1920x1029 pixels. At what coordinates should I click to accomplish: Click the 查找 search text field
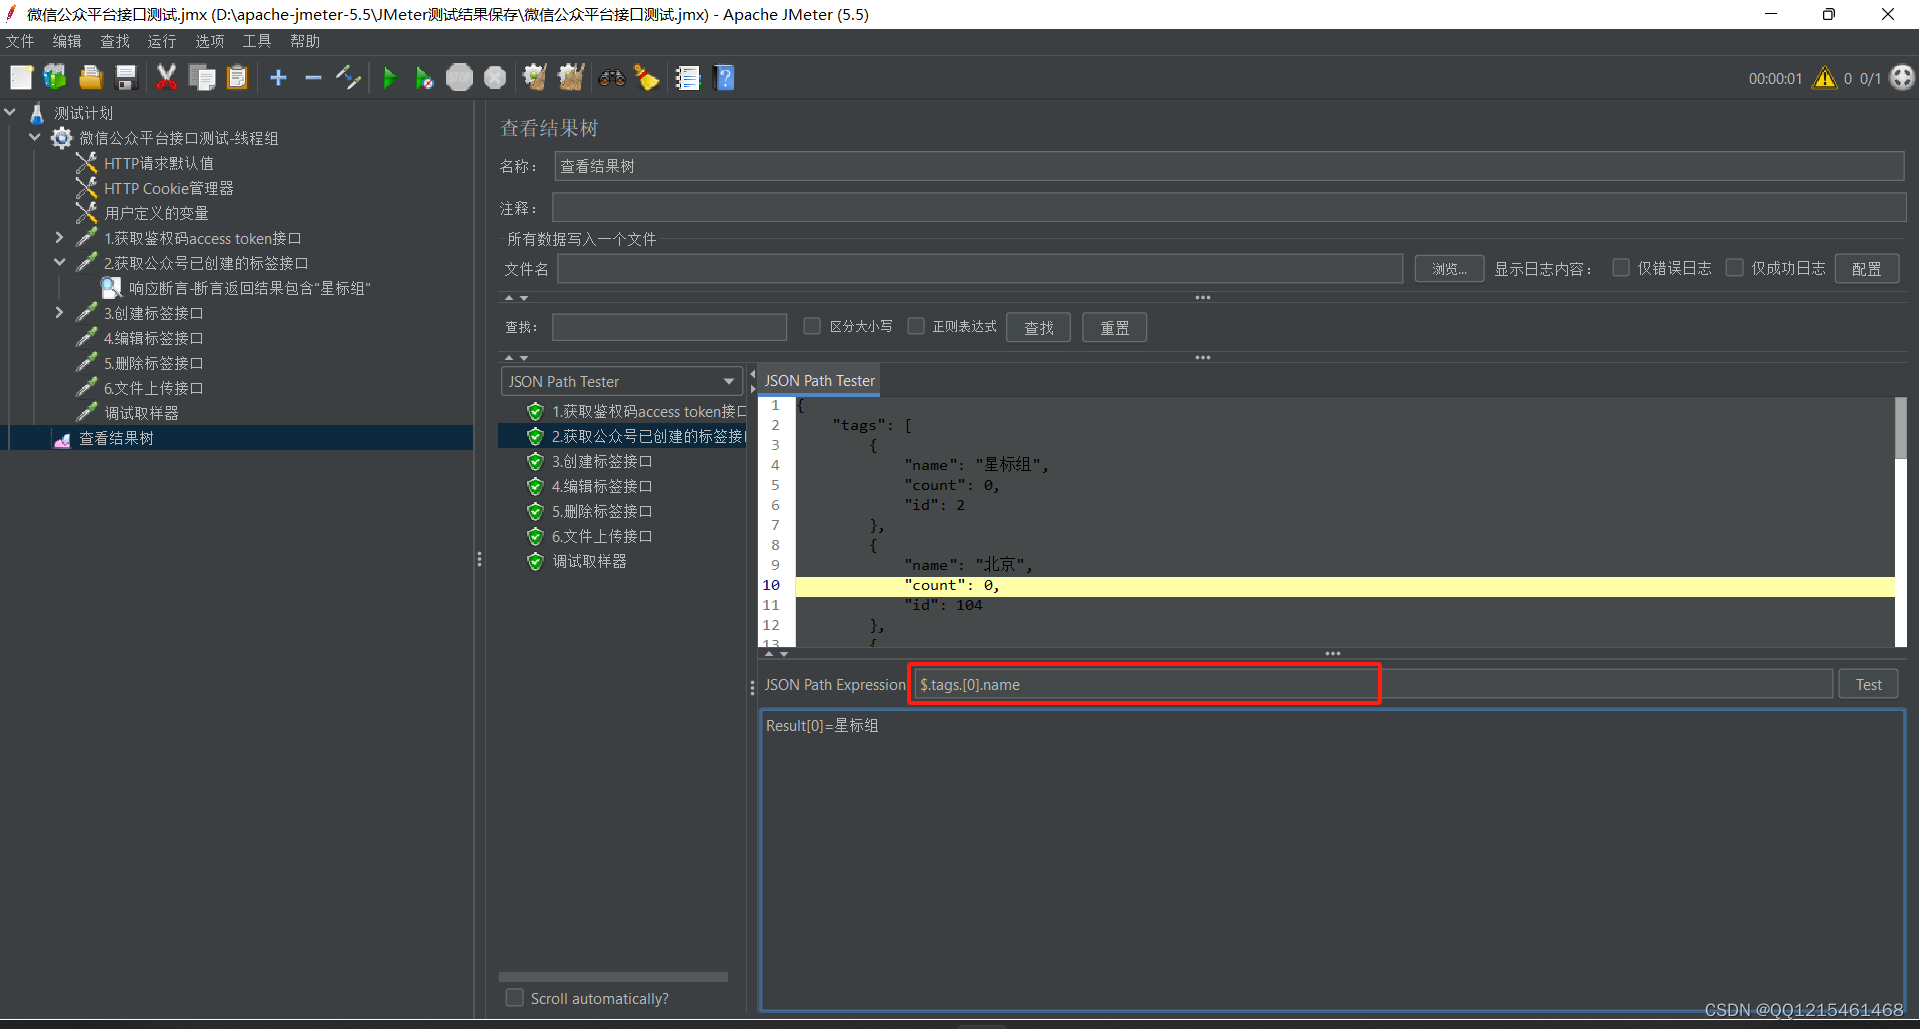tap(670, 327)
